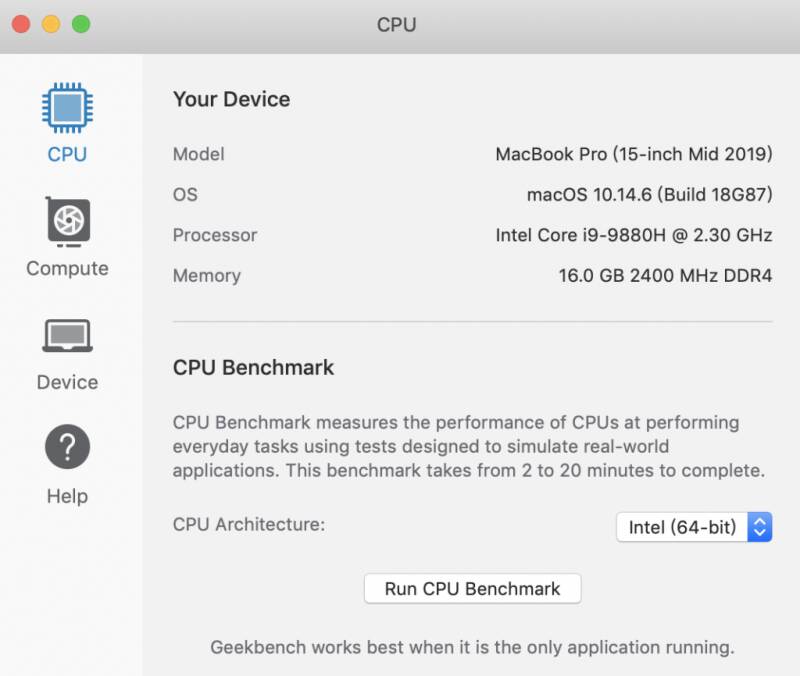This screenshot has height=676, width=800.
Task: Expand the CPU Architecture dropdown arrows
Action: (x=760, y=527)
